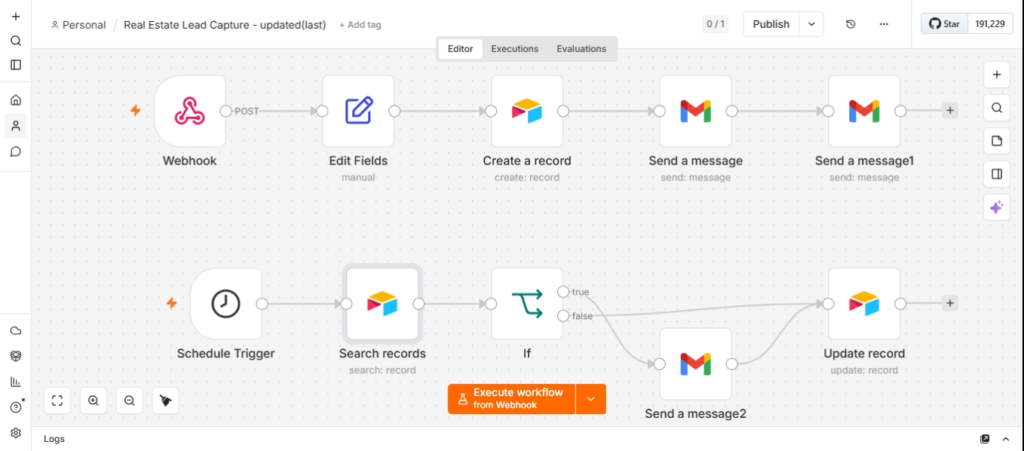Open the bar chart insights icon
The image size is (1024, 451).
(16, 382)
